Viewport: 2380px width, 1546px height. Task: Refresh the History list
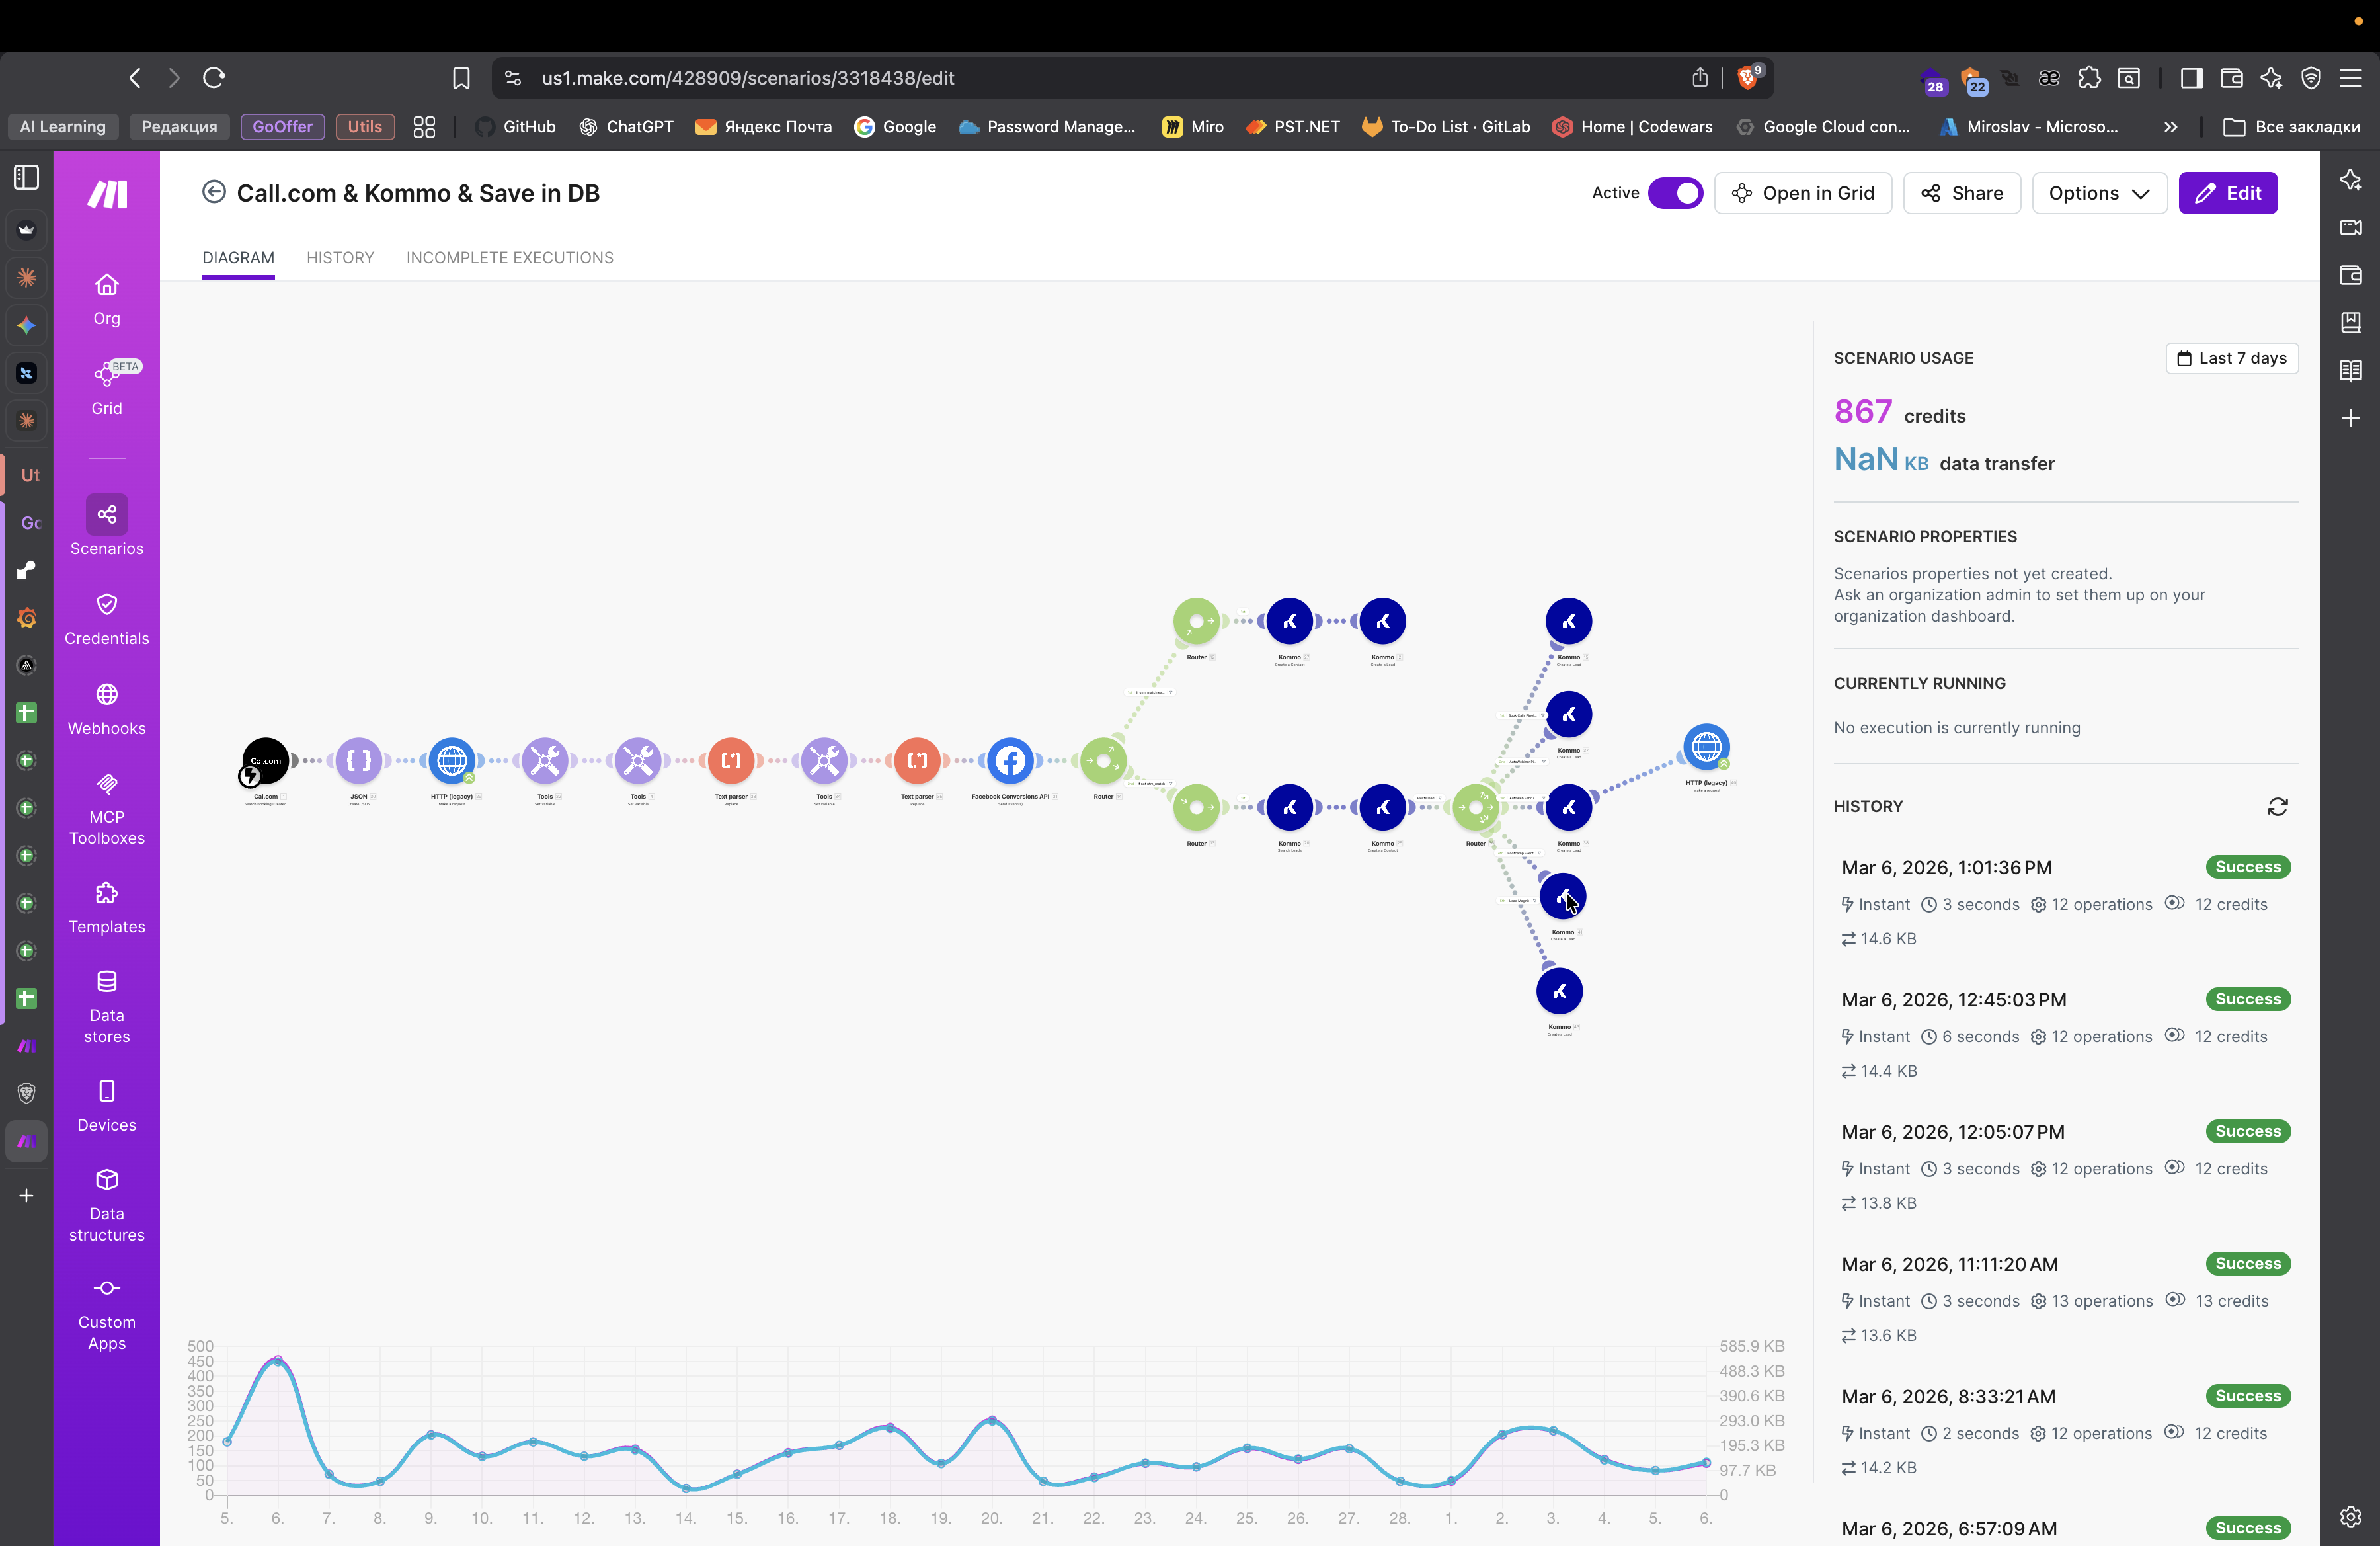click(2277, 807)
